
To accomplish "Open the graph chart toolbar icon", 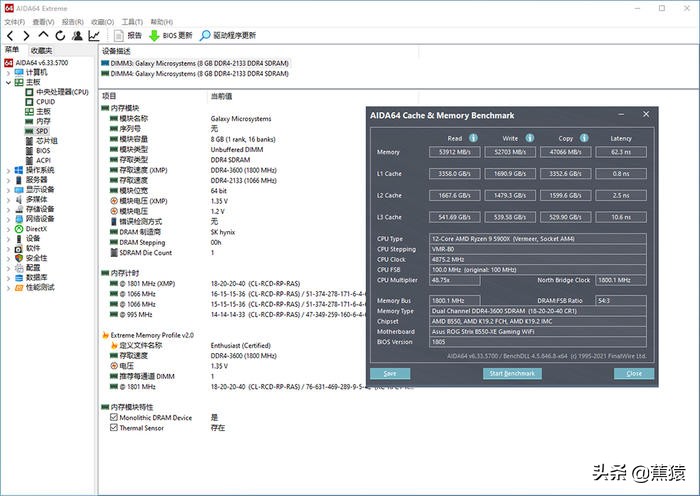I will pos(94,36).
